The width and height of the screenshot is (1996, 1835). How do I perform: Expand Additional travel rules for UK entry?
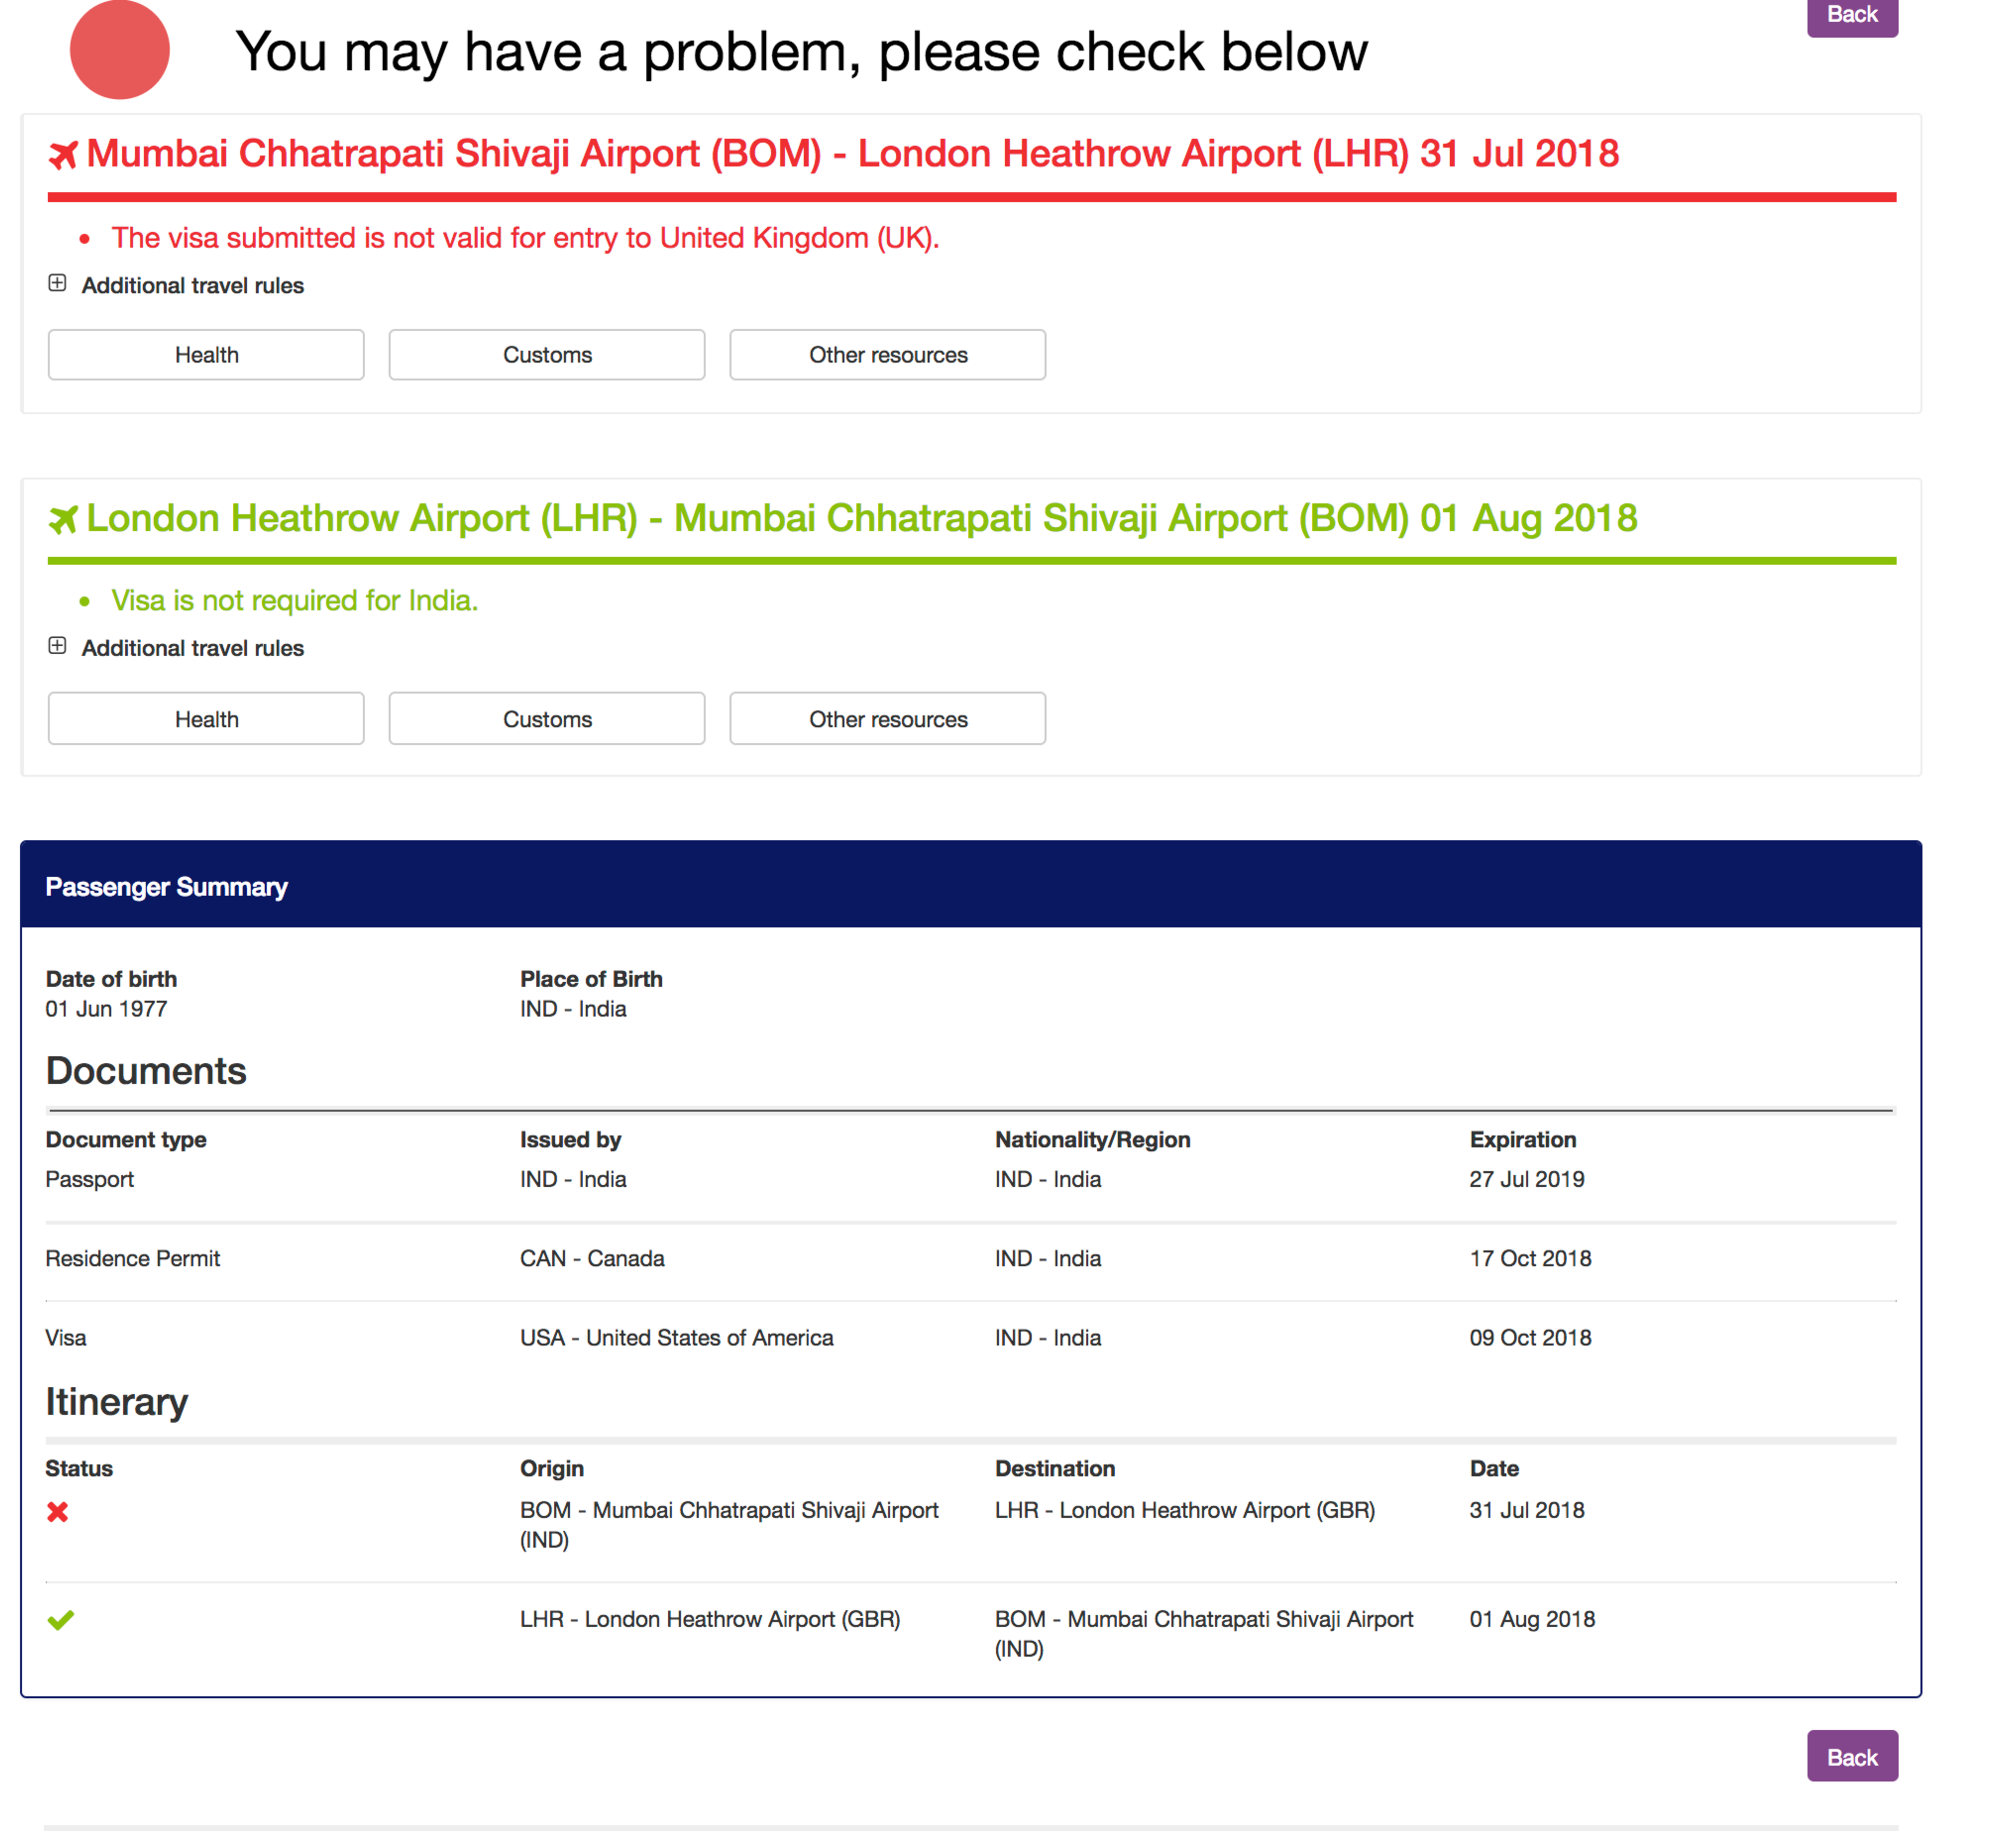pos(193,285)
